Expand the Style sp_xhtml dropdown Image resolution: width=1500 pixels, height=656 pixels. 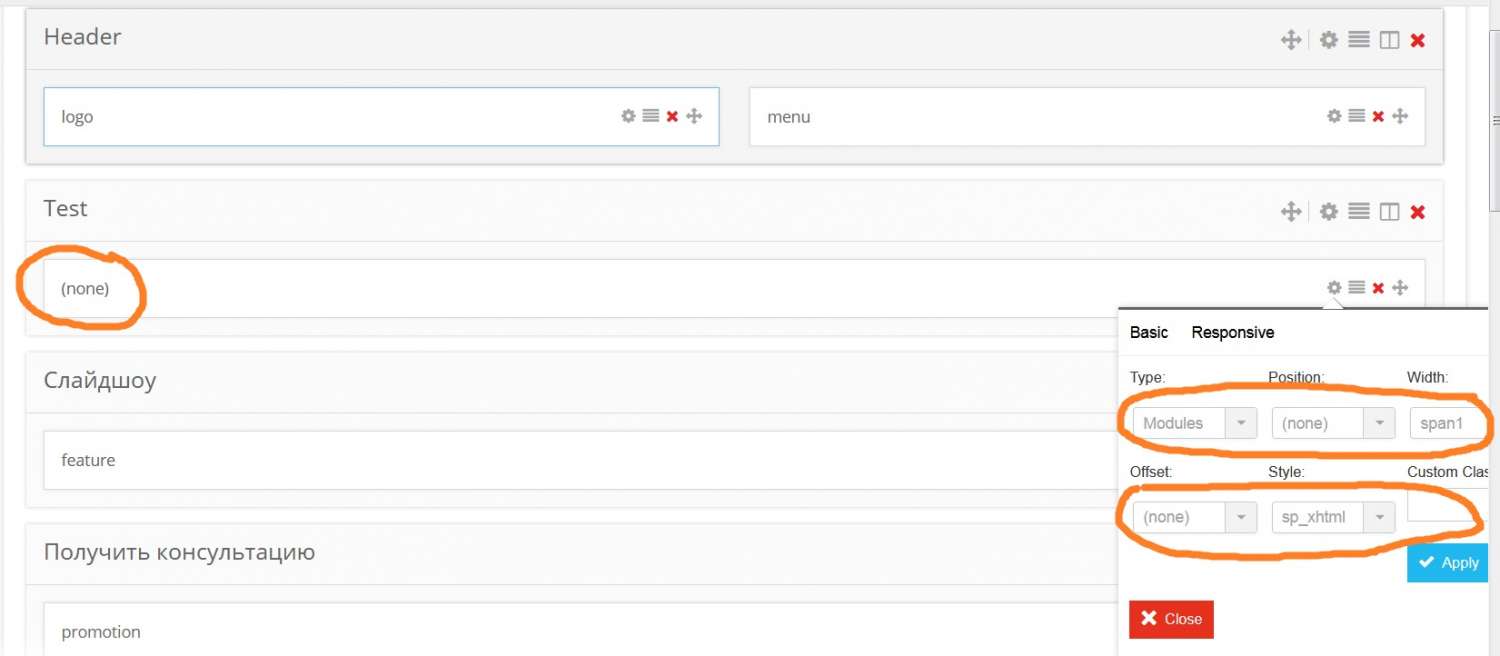coord(1332,517)
